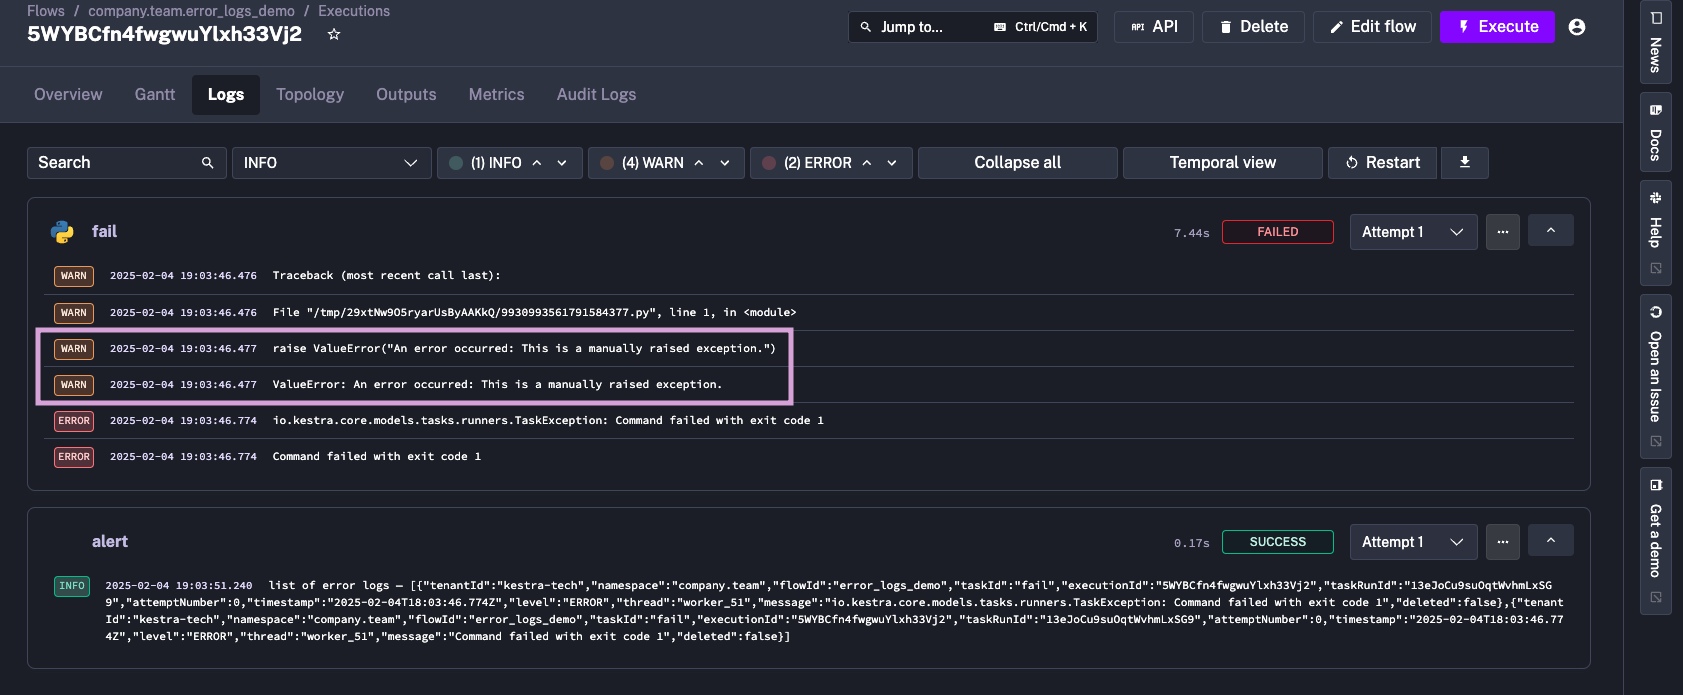Open the Help side panel
Image resolution: width=1683 pixels, height=695 pixels.
pyautogui.click(x=1655, y=231)
